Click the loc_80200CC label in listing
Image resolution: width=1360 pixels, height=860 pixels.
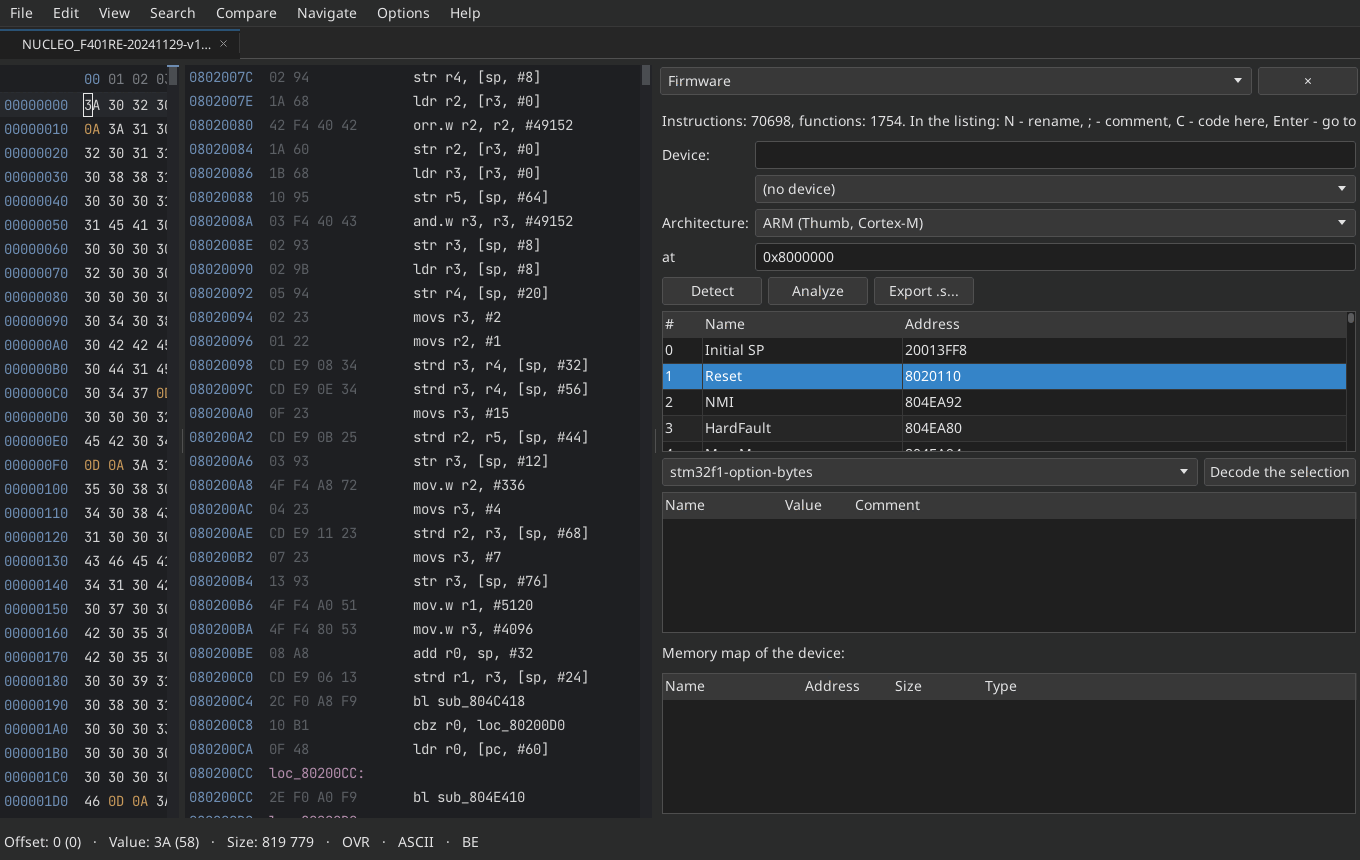coord(317,773)
